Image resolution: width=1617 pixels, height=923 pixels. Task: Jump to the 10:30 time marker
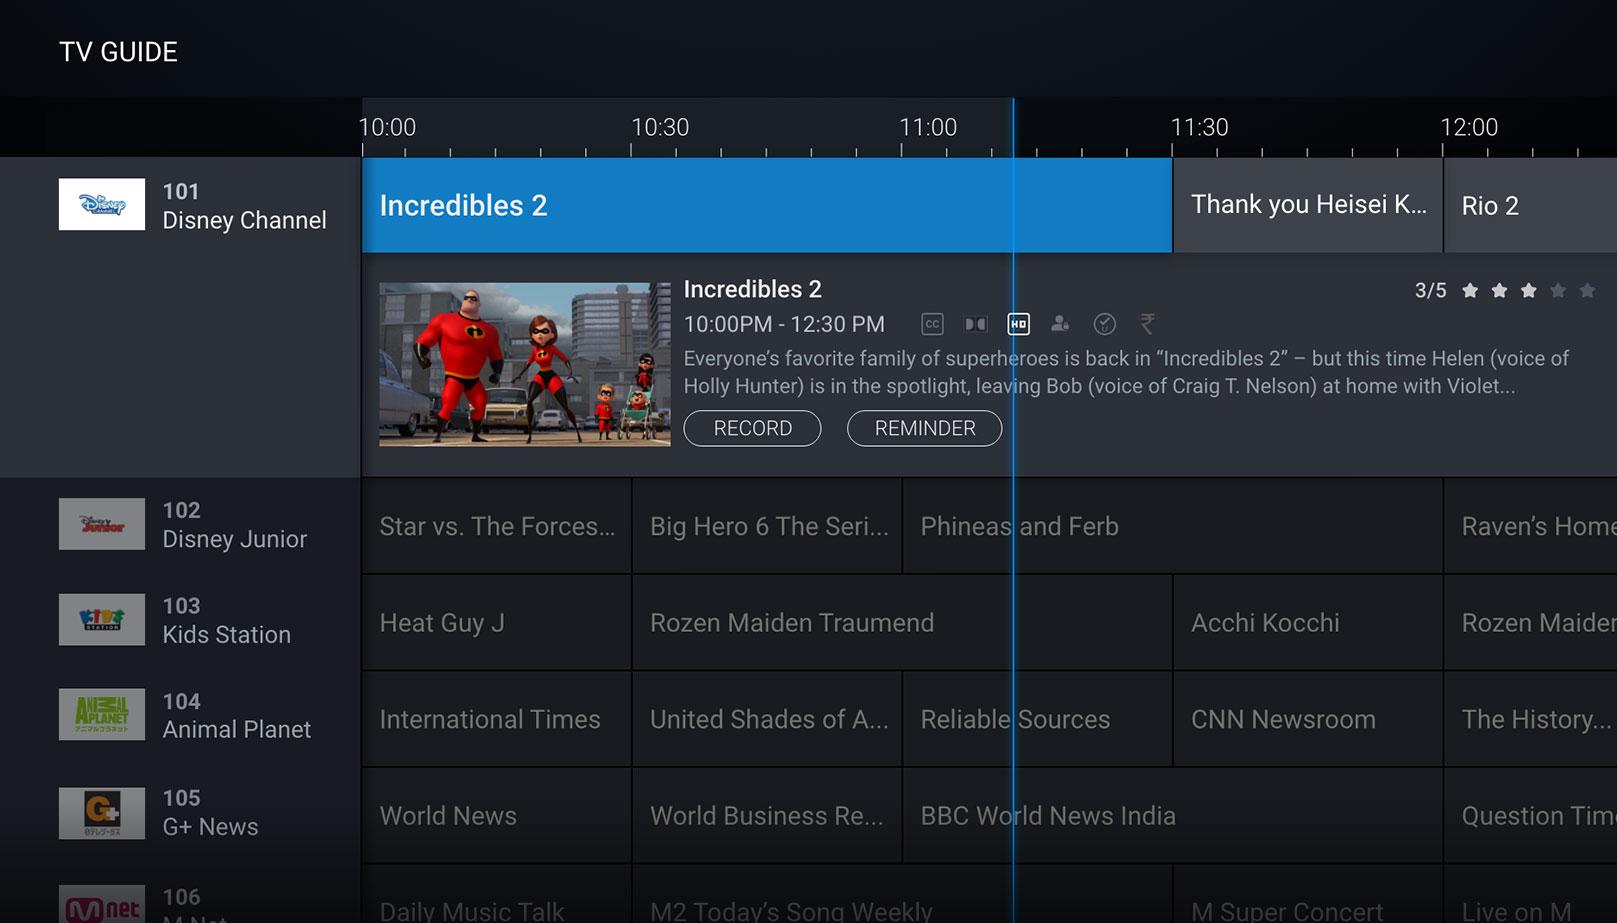click(x=660, y=127)
